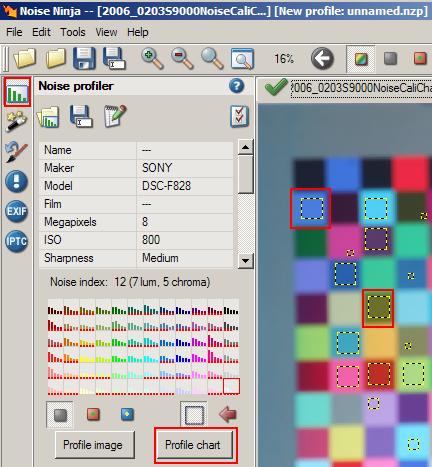The height and width of the screenshot is (467, 432).
Task: Click the first open folder toolbar icon
Action: pyautogui.click(x=25, y=58)
